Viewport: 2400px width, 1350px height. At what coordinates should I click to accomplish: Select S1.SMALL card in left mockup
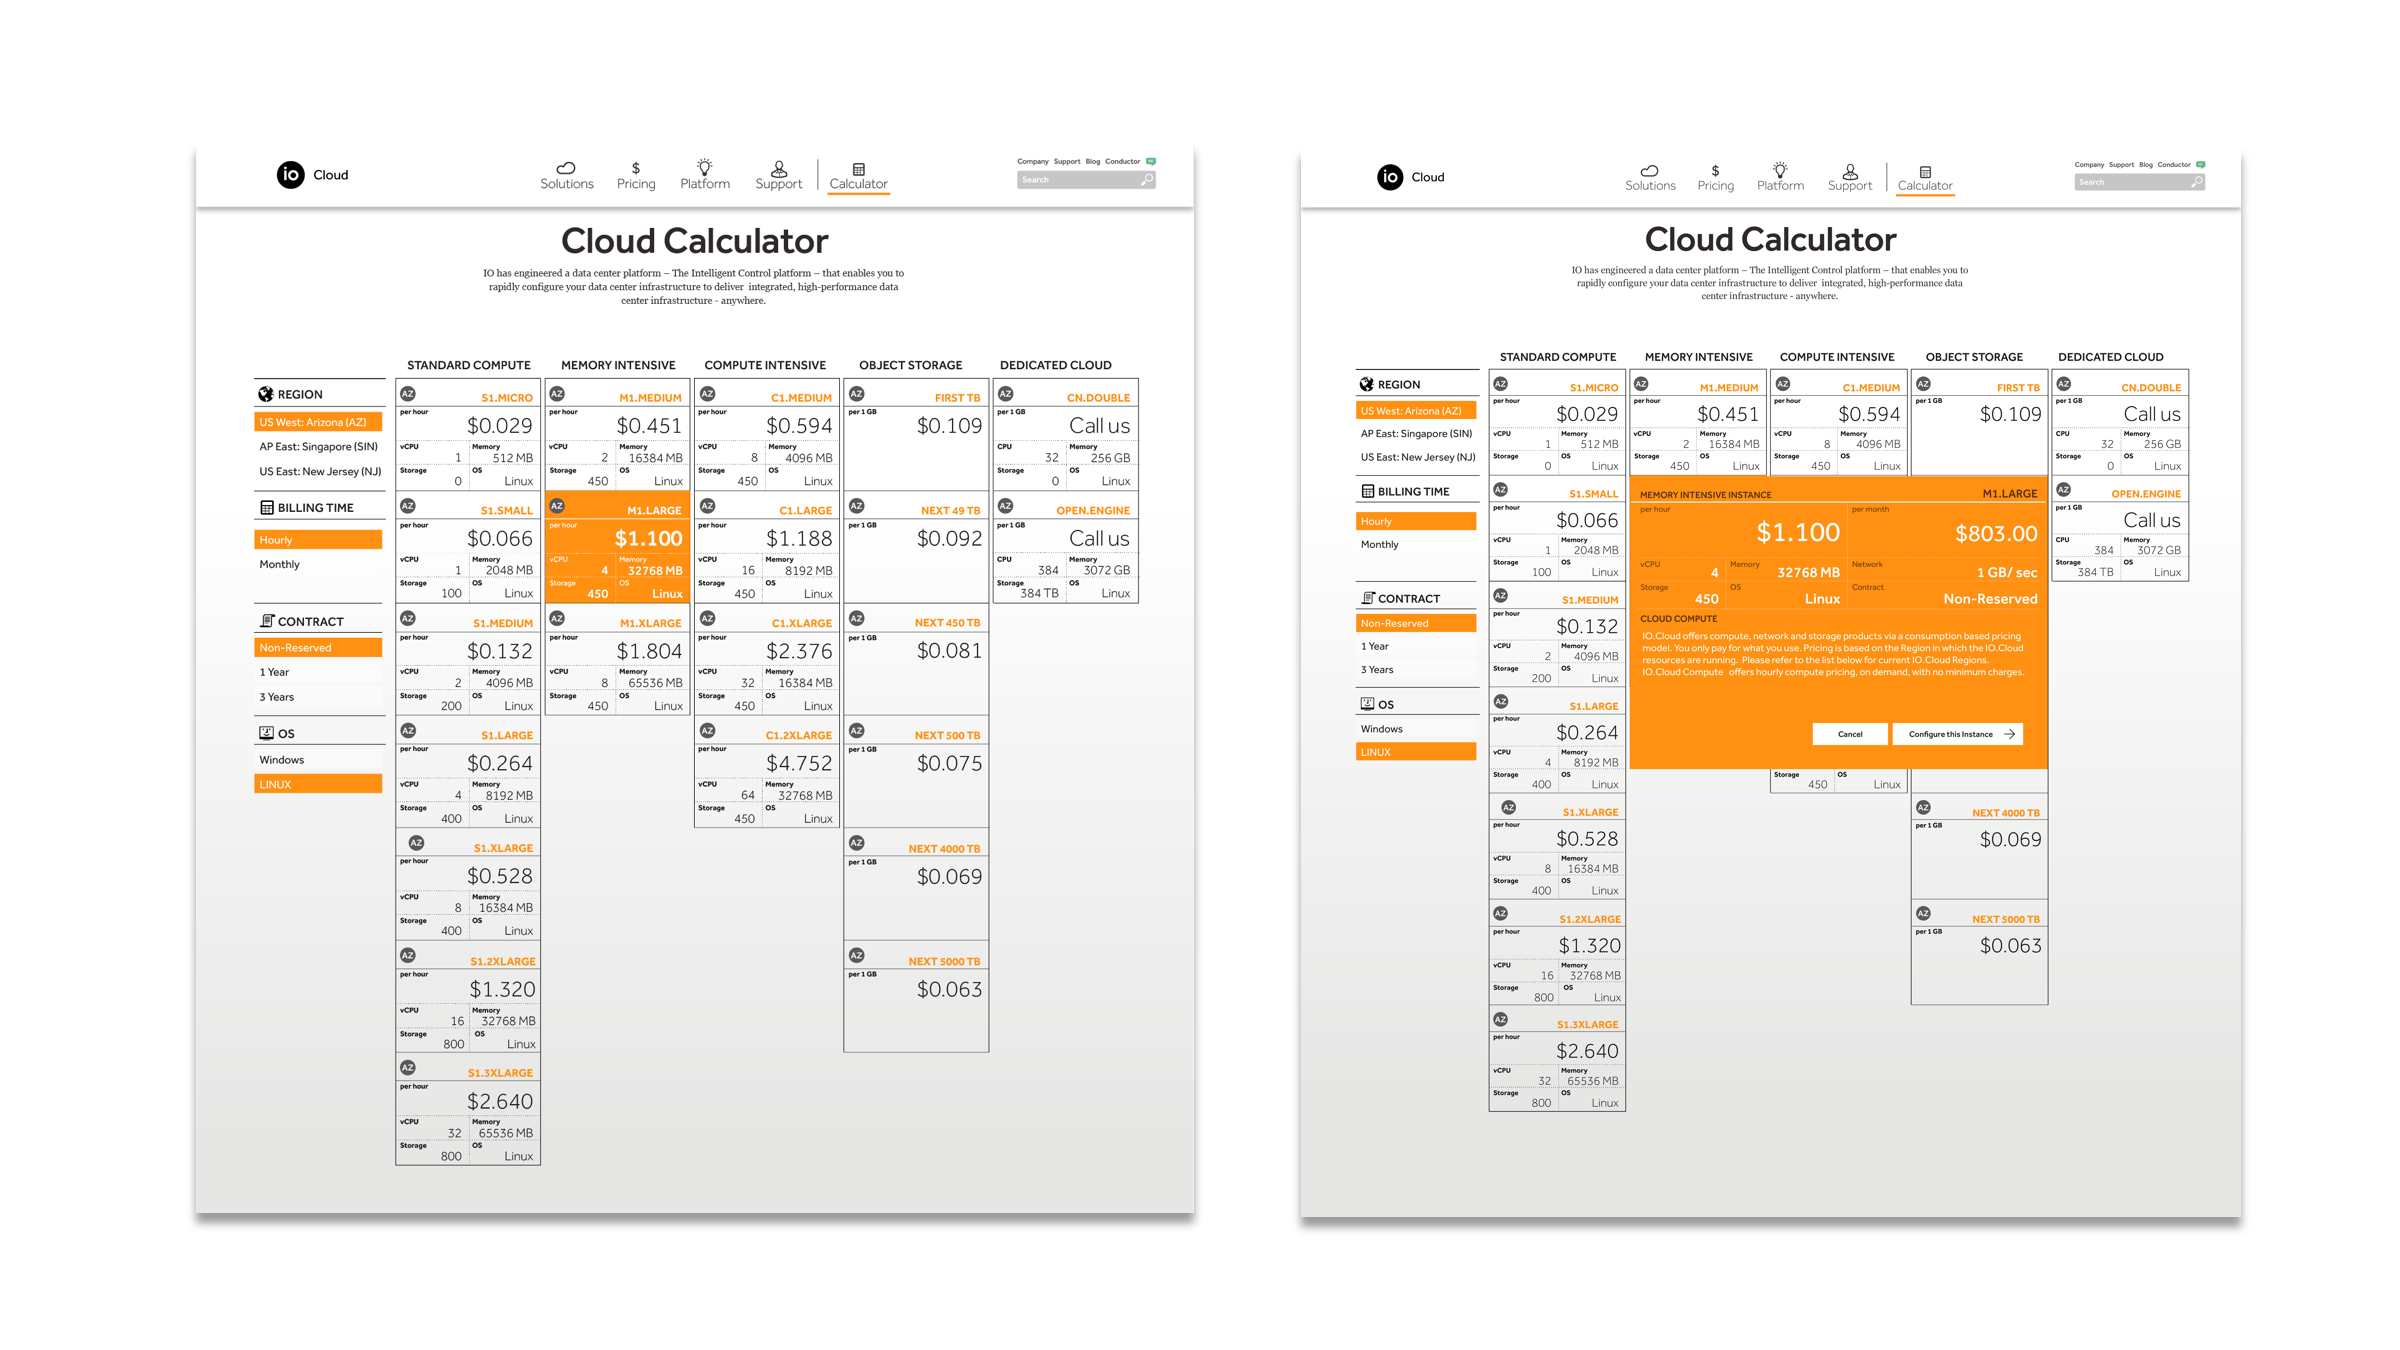pos(468,547)
